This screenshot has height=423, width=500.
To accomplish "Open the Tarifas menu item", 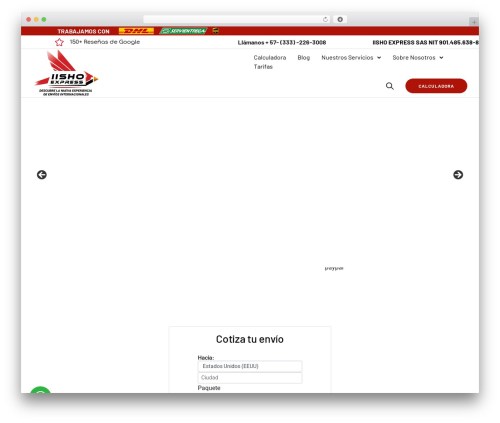I will 263,67.
